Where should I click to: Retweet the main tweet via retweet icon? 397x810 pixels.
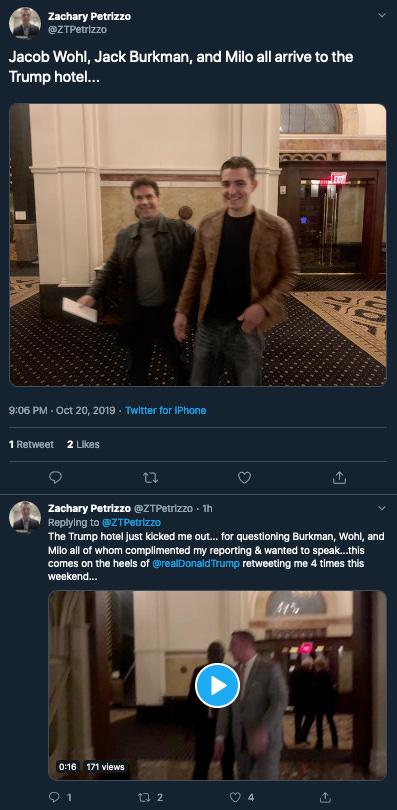point(150,478)
